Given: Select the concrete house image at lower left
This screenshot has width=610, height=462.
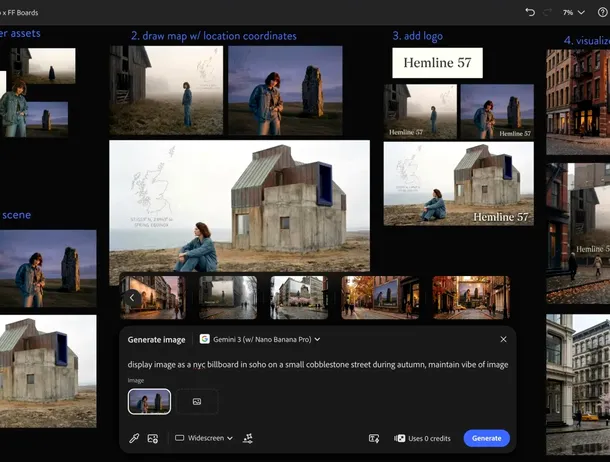Looking at the screenshot, I should (x=48, y=371).
